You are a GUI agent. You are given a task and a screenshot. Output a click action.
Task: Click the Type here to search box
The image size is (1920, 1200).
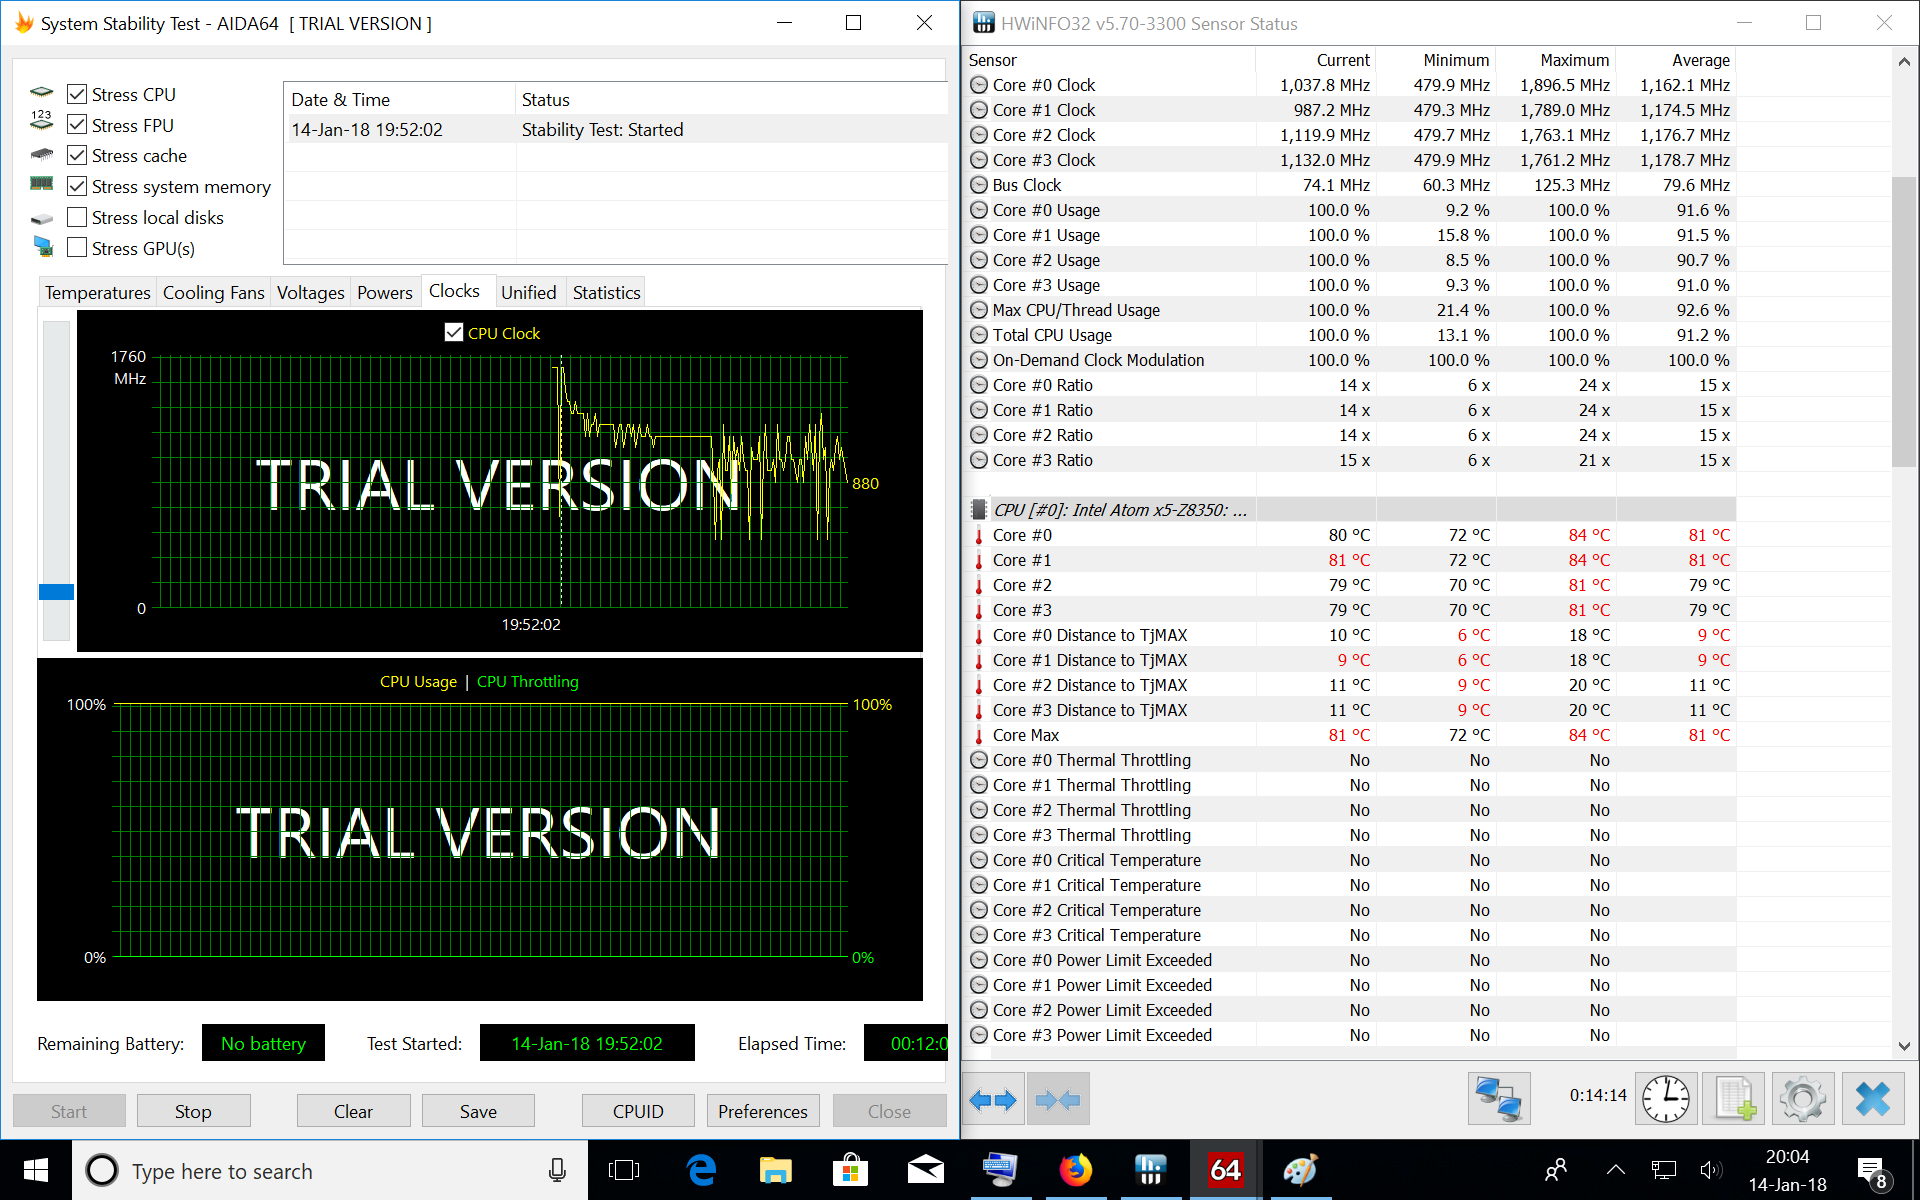pyautogui.click(x=330, y=1170)
